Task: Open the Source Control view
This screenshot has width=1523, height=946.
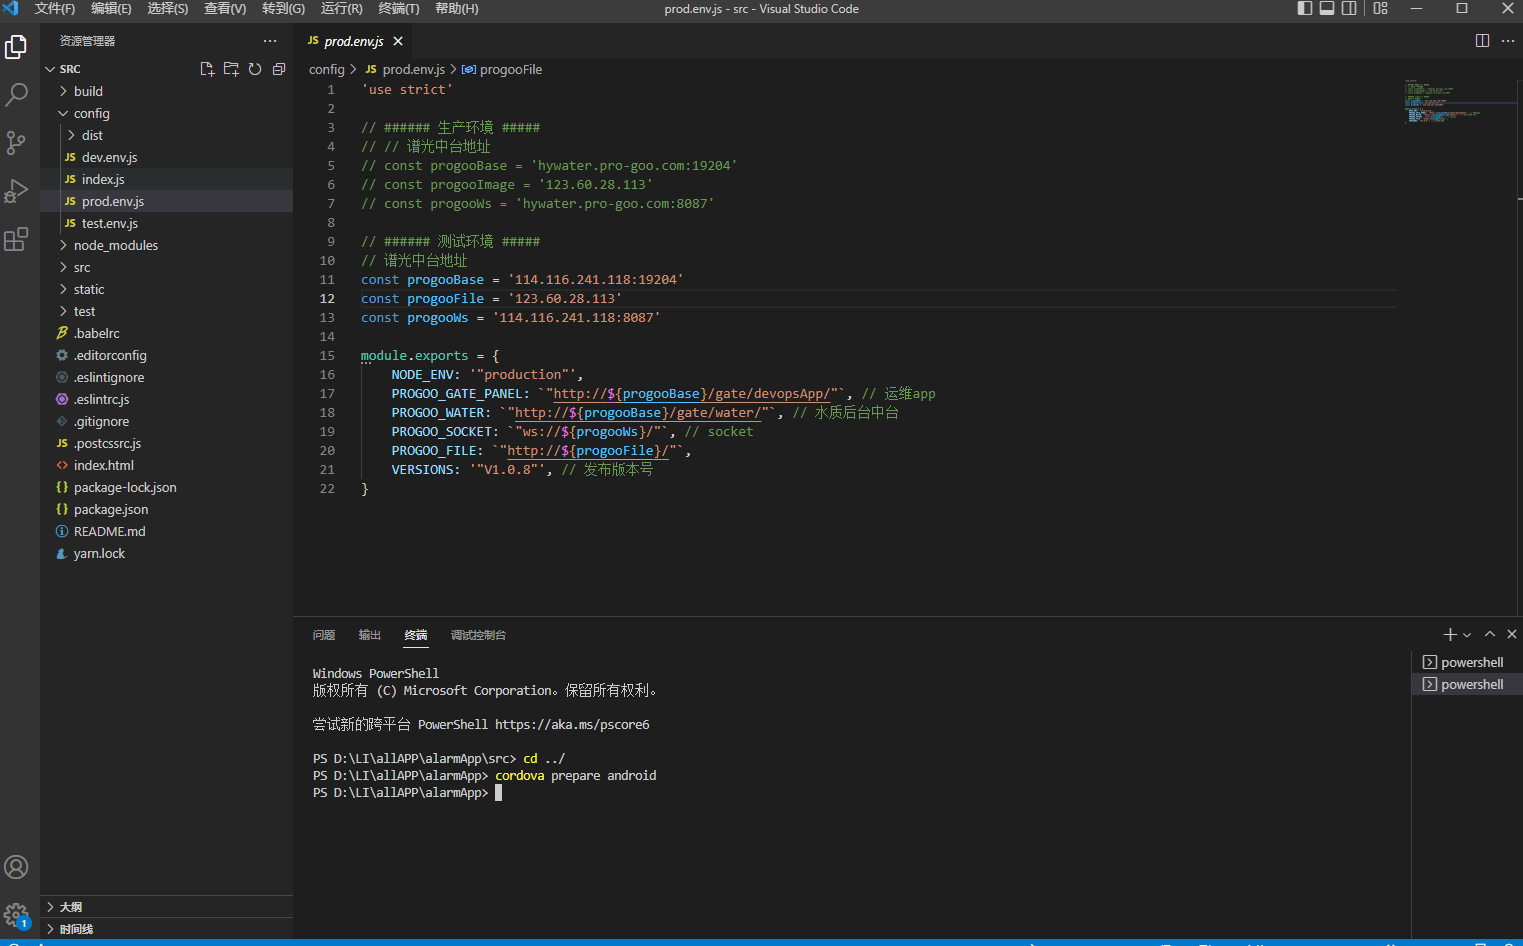Action: [17, 143]
